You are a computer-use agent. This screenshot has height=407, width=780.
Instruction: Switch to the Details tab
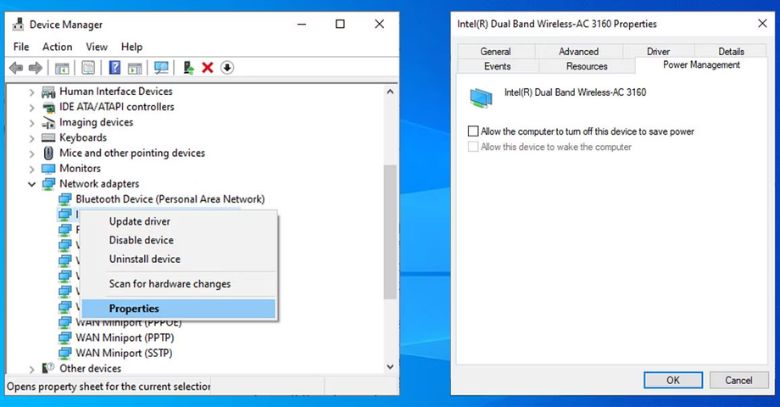click(x=731, y=51)
